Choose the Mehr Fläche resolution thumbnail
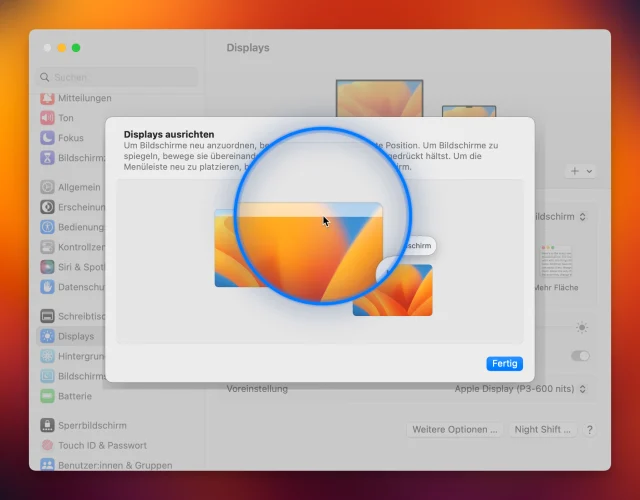 coord(556,262)
